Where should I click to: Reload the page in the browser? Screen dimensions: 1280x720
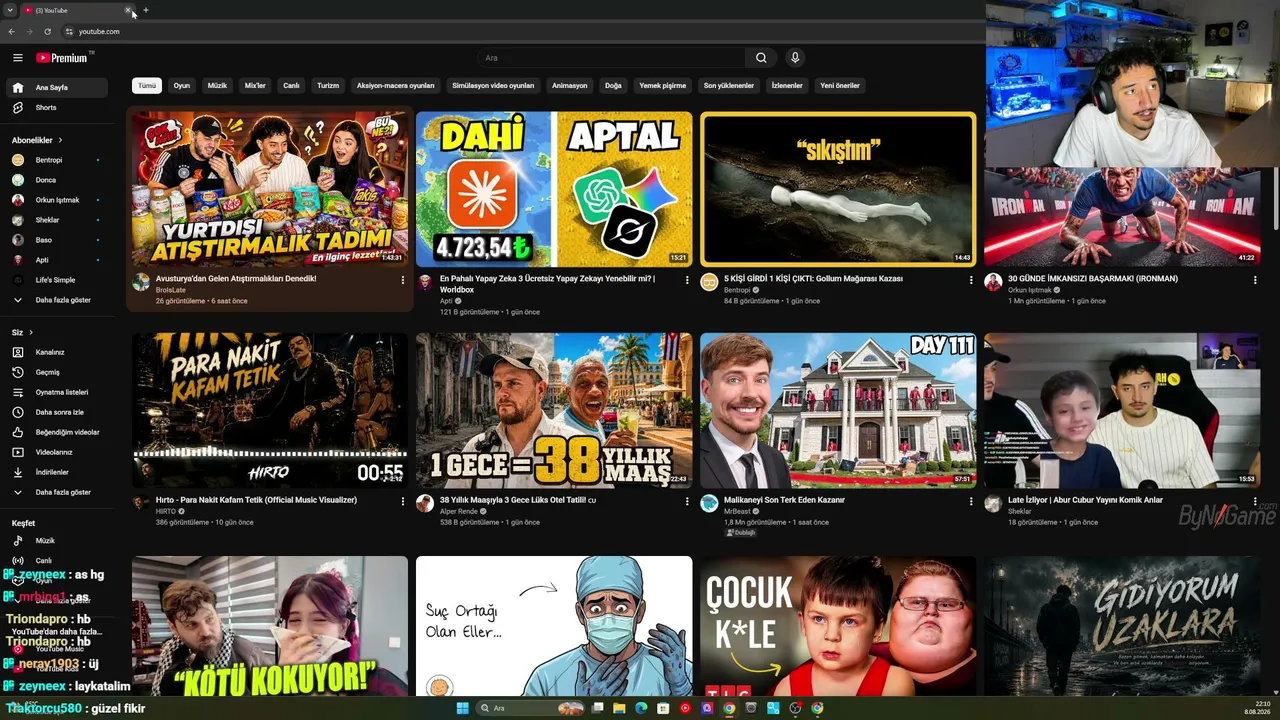[x=48, y=31]
